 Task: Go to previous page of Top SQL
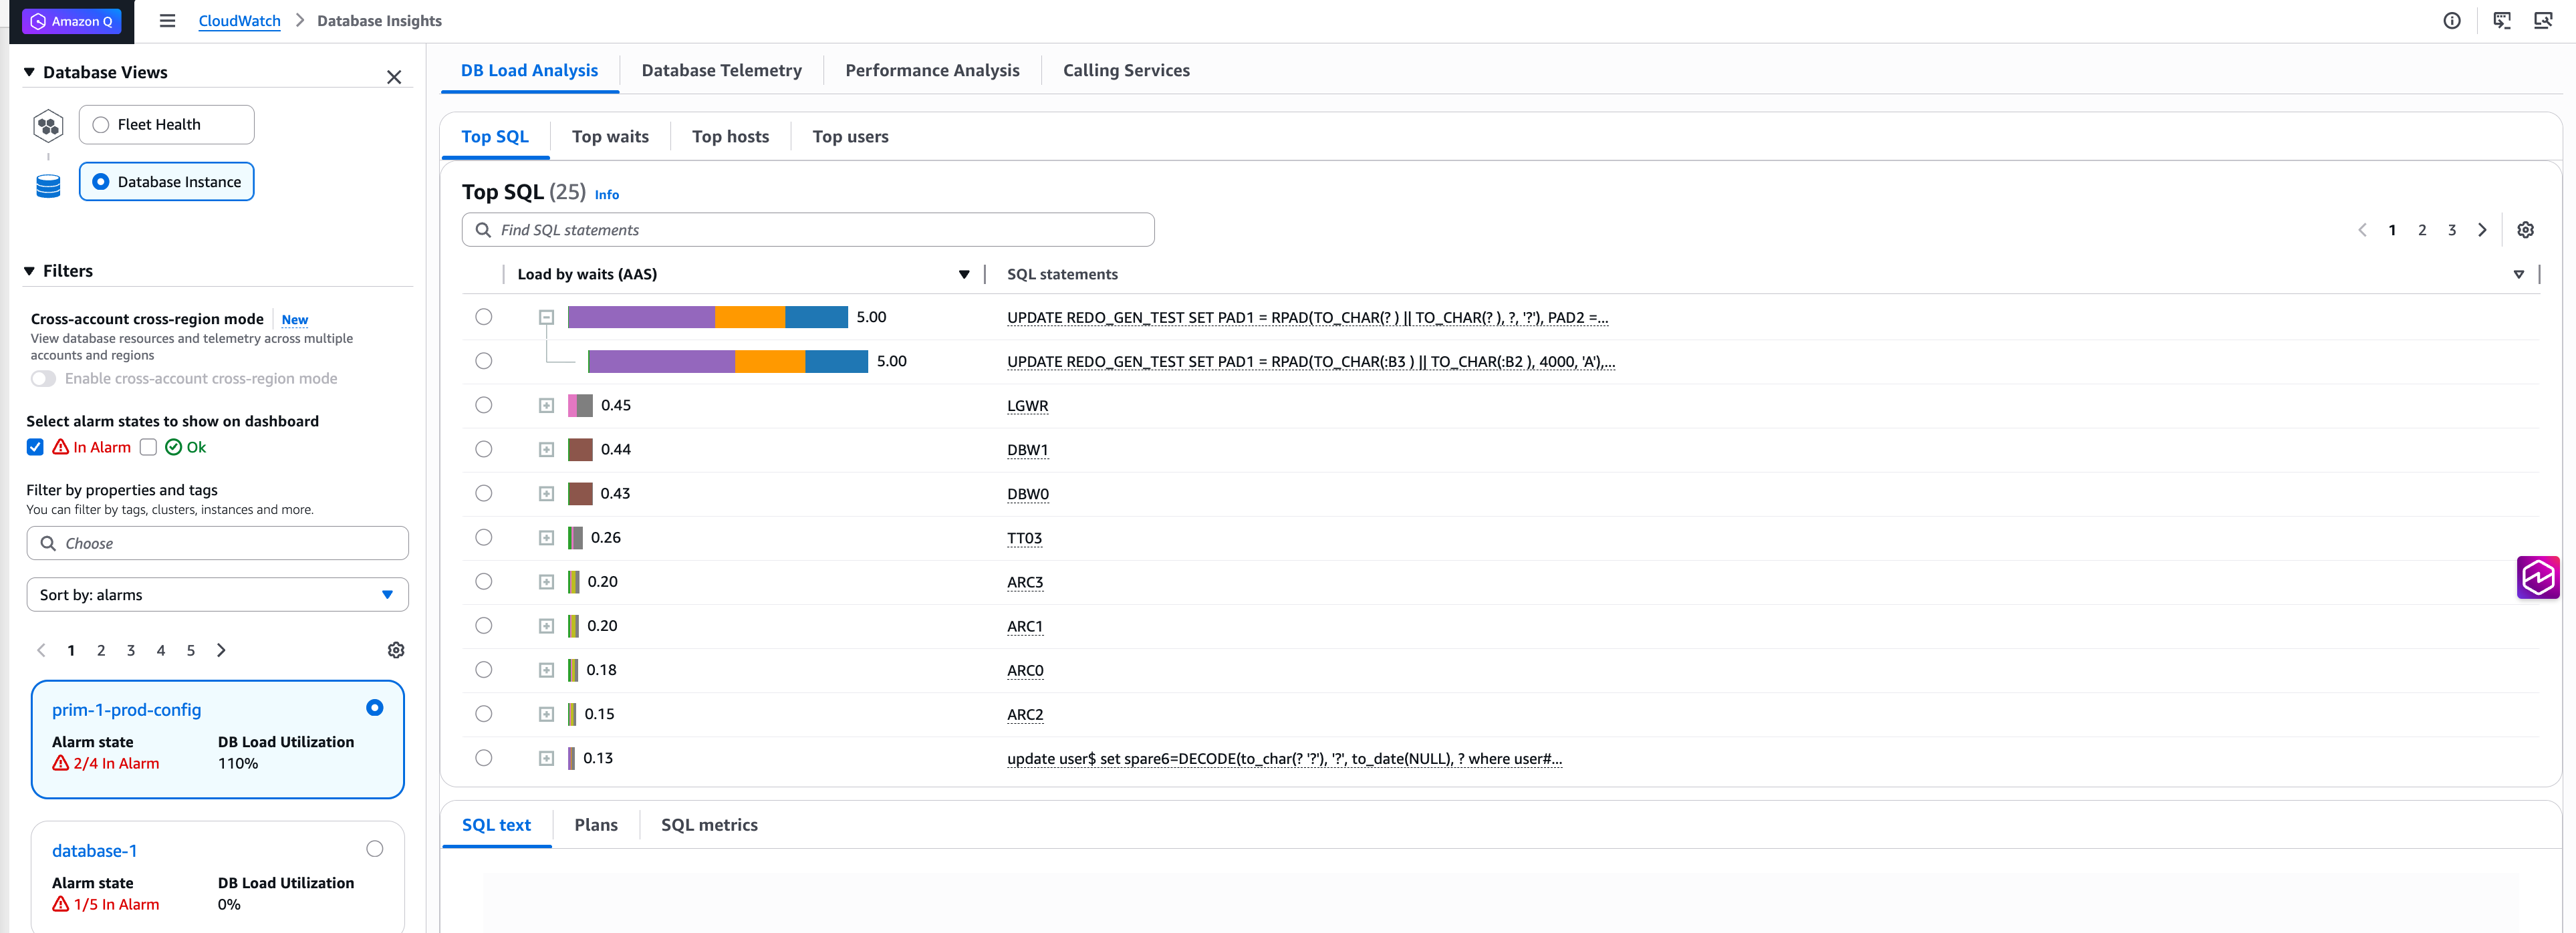coord(2362,230)
